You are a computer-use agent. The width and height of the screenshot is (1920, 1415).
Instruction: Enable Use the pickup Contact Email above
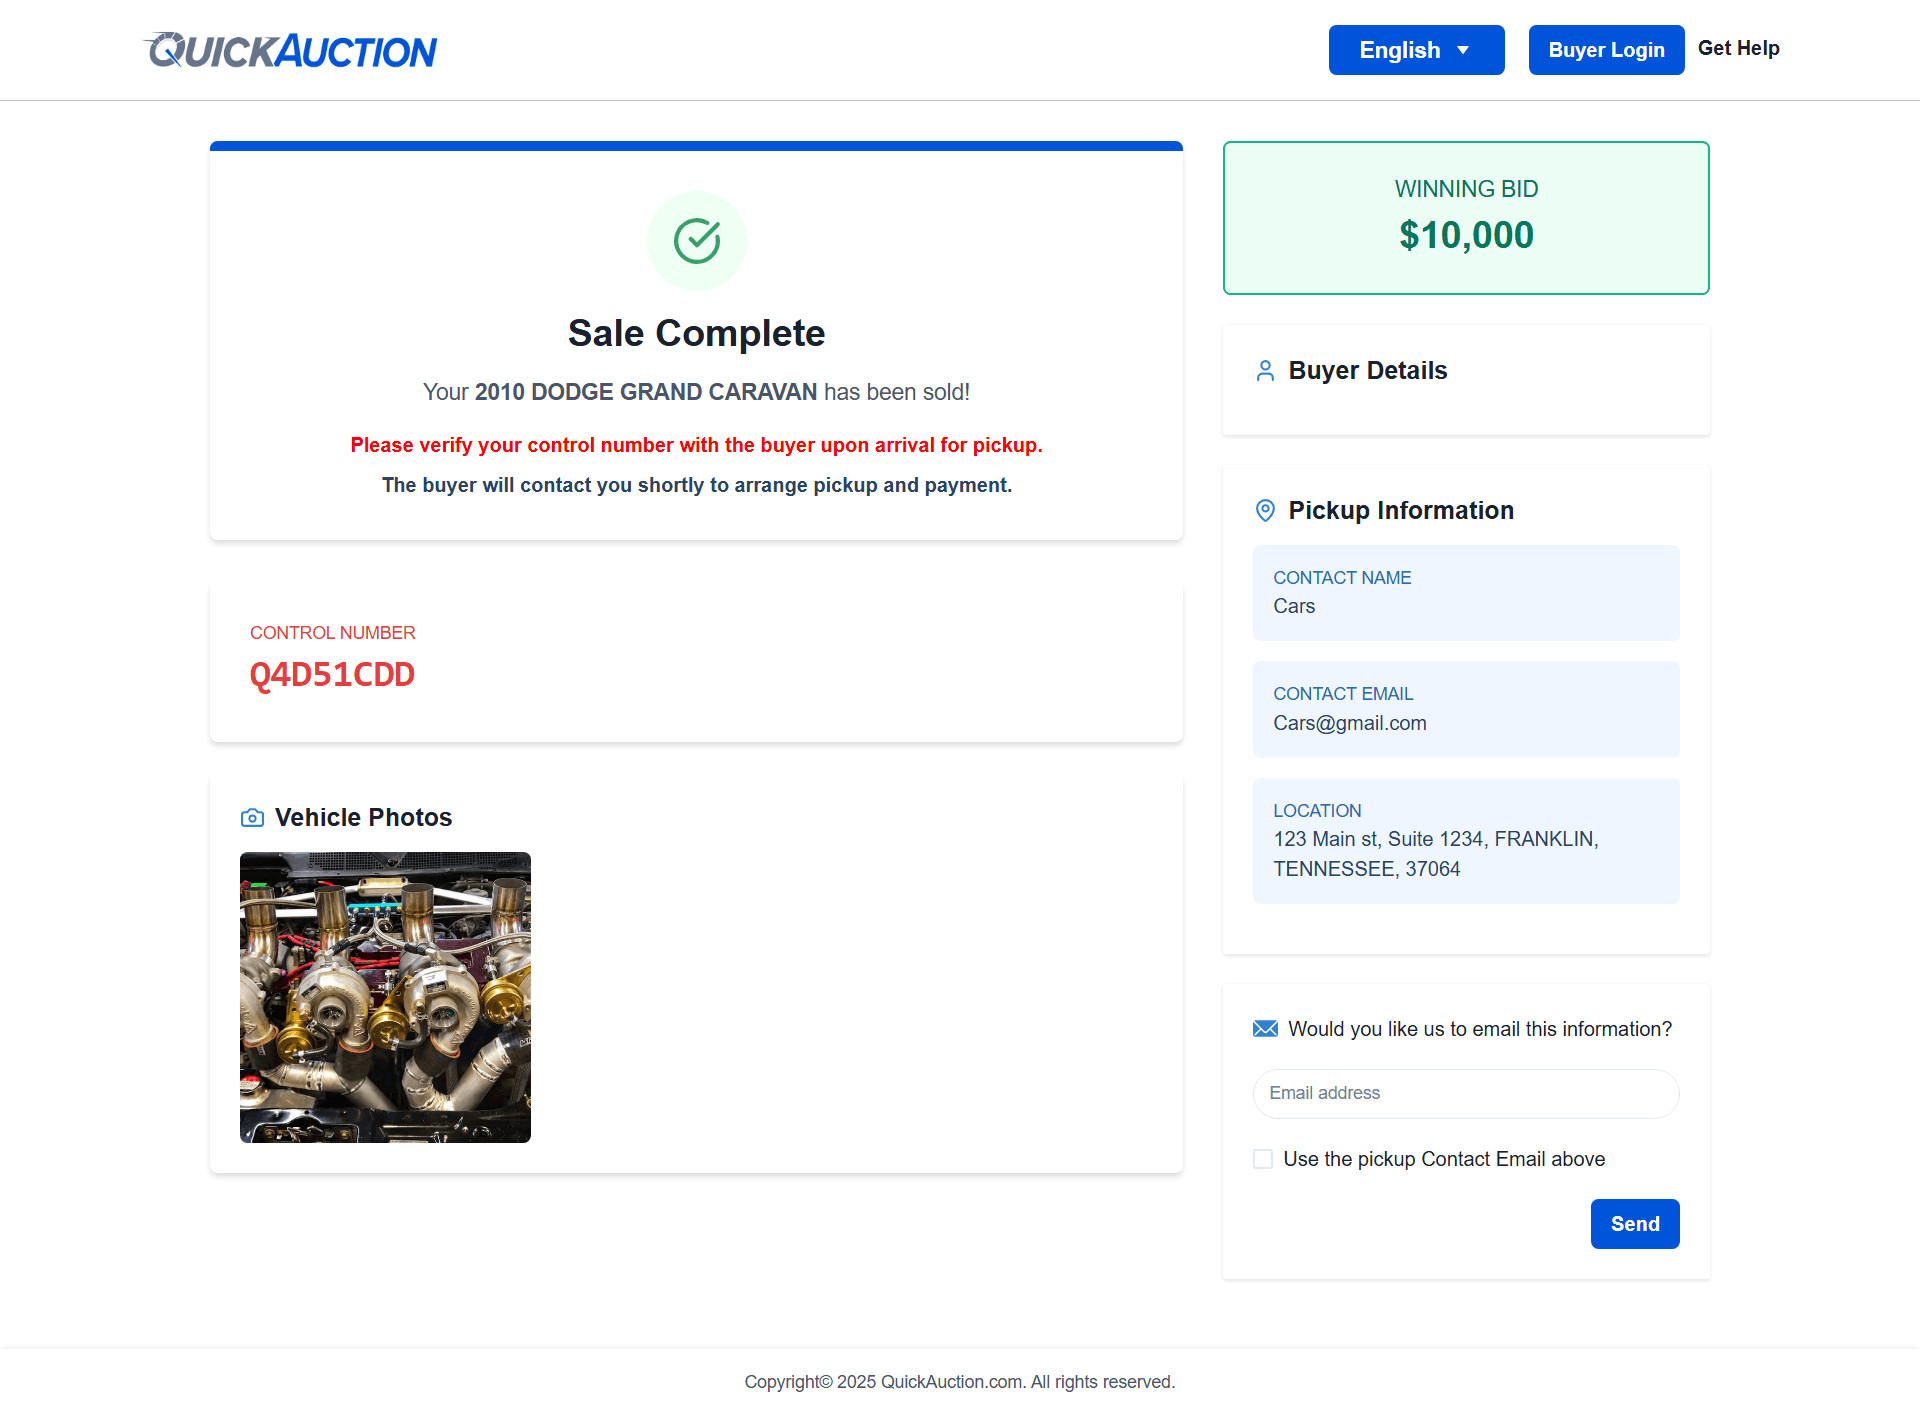click(1262, 1158)
